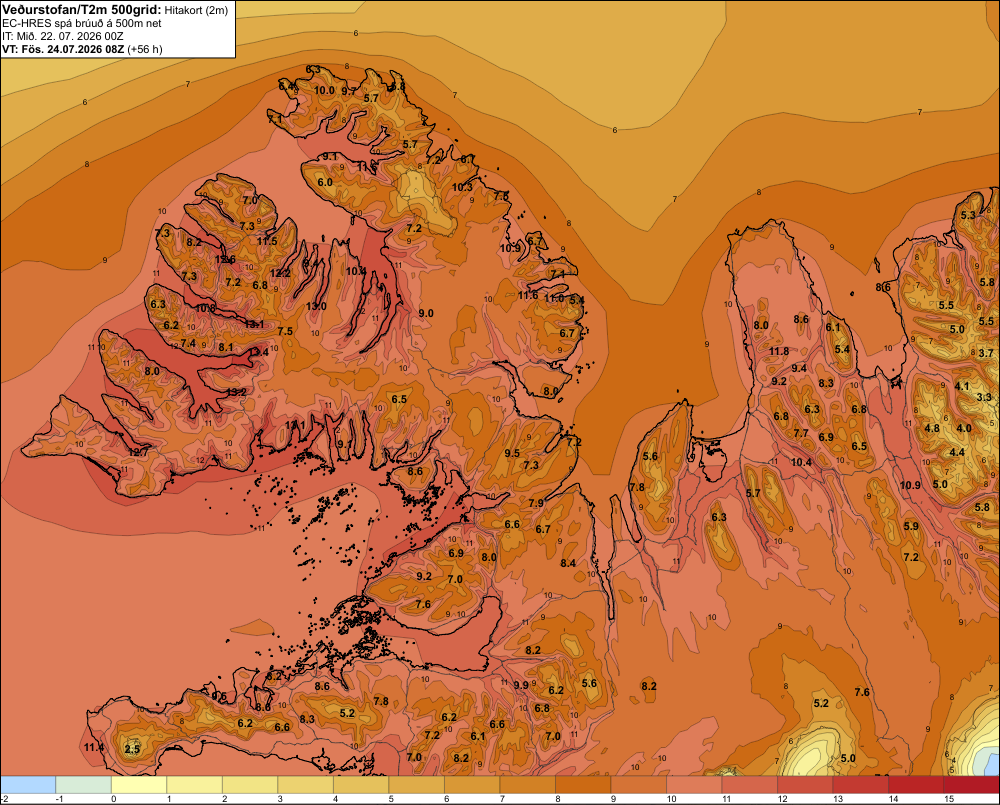1000x805 pixels.
Task: Click the 'IT: Mið. 22. 07. 2026 00Z' line
Action: [62, 36]
